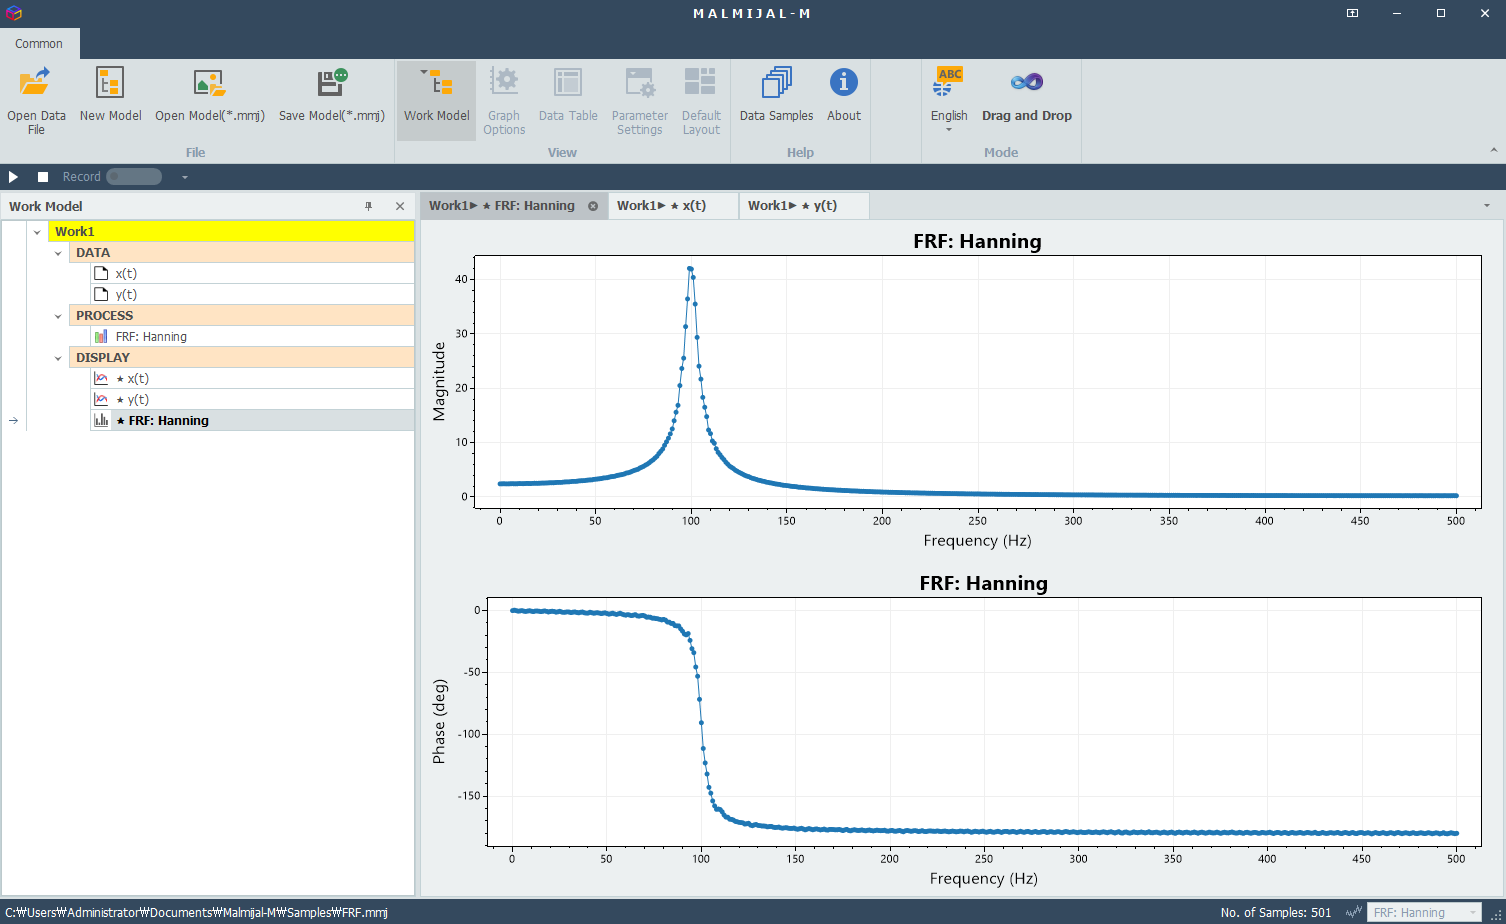Select y(t) under DATA
Image resolution: width=1506 pixels, height=924 pixels.
click(x=252, y=294)
